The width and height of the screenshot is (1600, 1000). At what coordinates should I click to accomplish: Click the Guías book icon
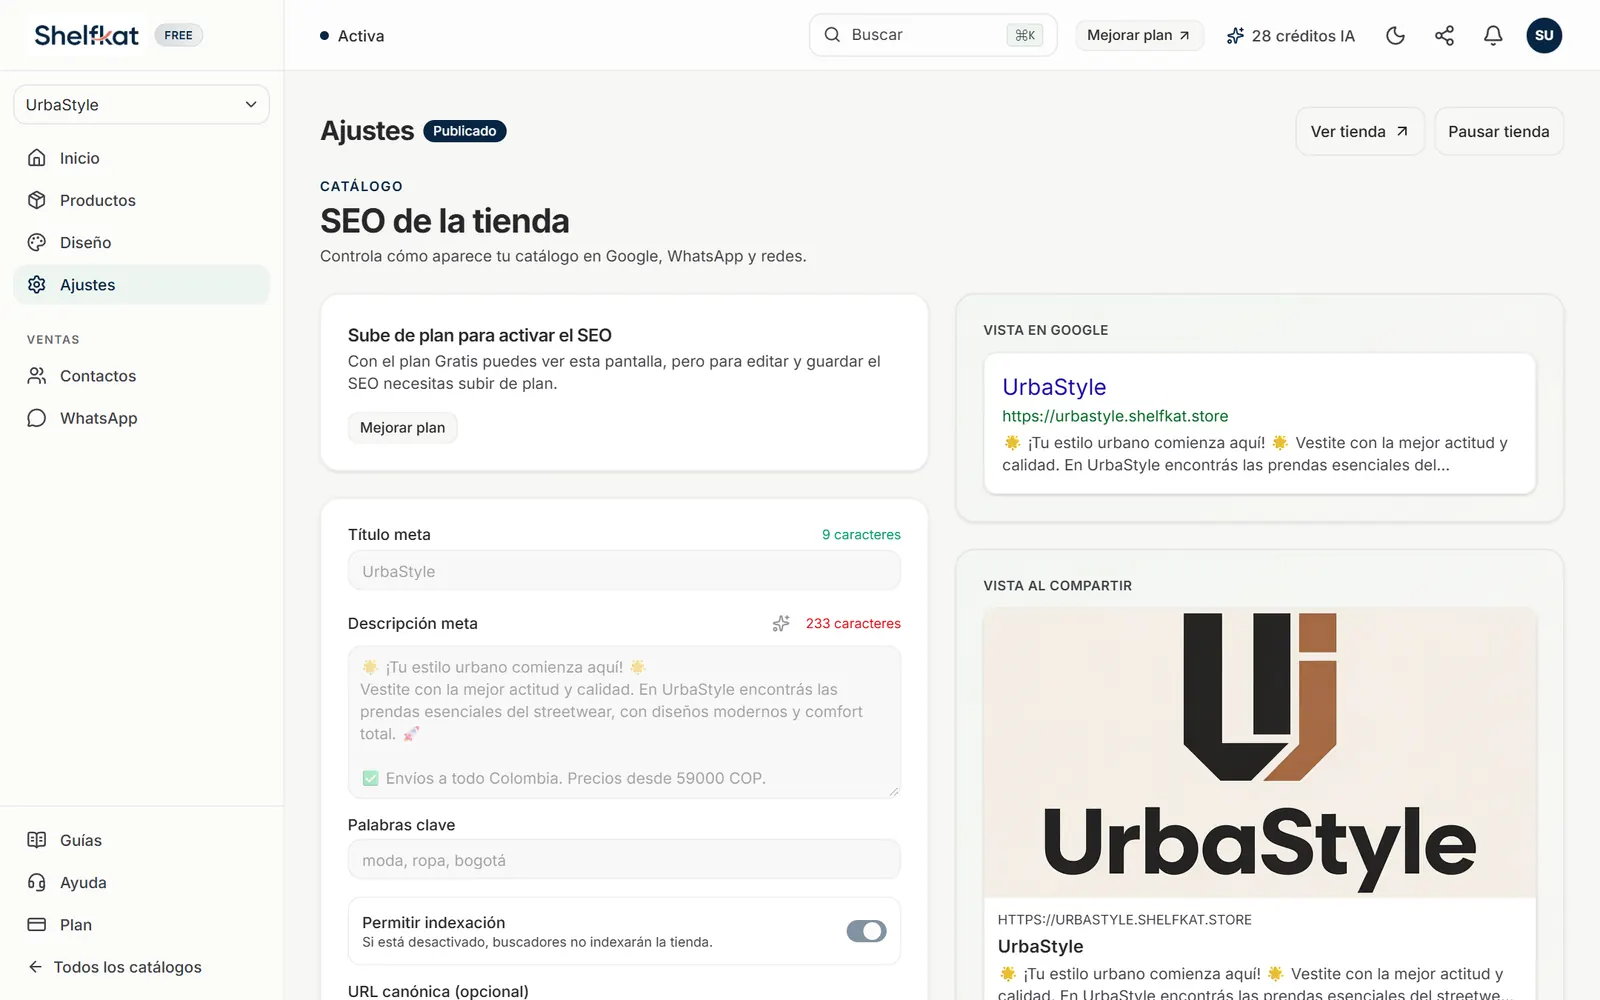point(37,840)
